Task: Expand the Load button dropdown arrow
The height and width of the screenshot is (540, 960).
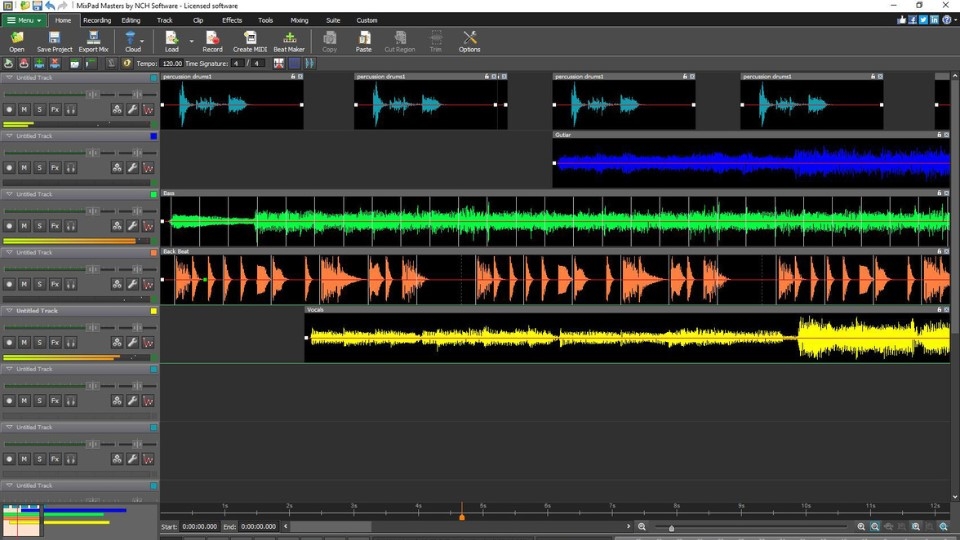Action: 190,41
